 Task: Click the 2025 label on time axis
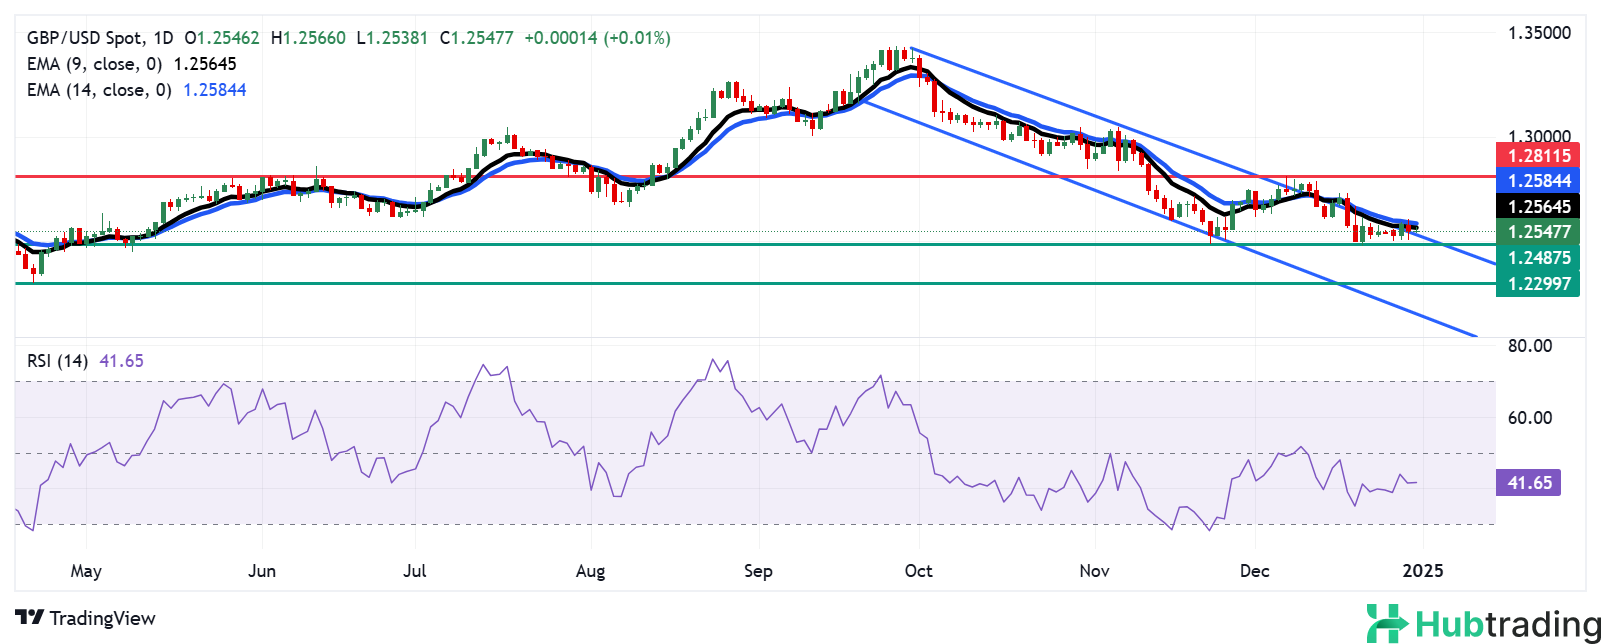click(x=1423, y=571)
